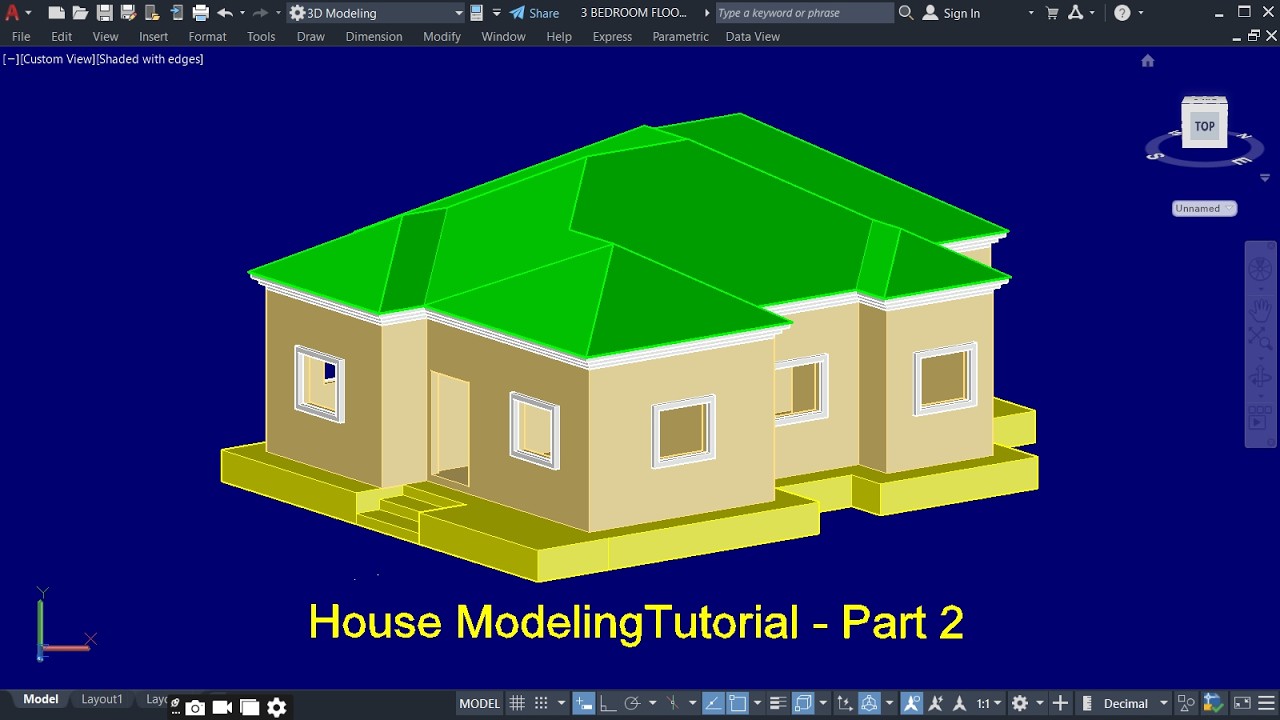The image size is (1280, 720).
Task: Toggle Lineweight display in status bar
Action: tap(778, 703)
